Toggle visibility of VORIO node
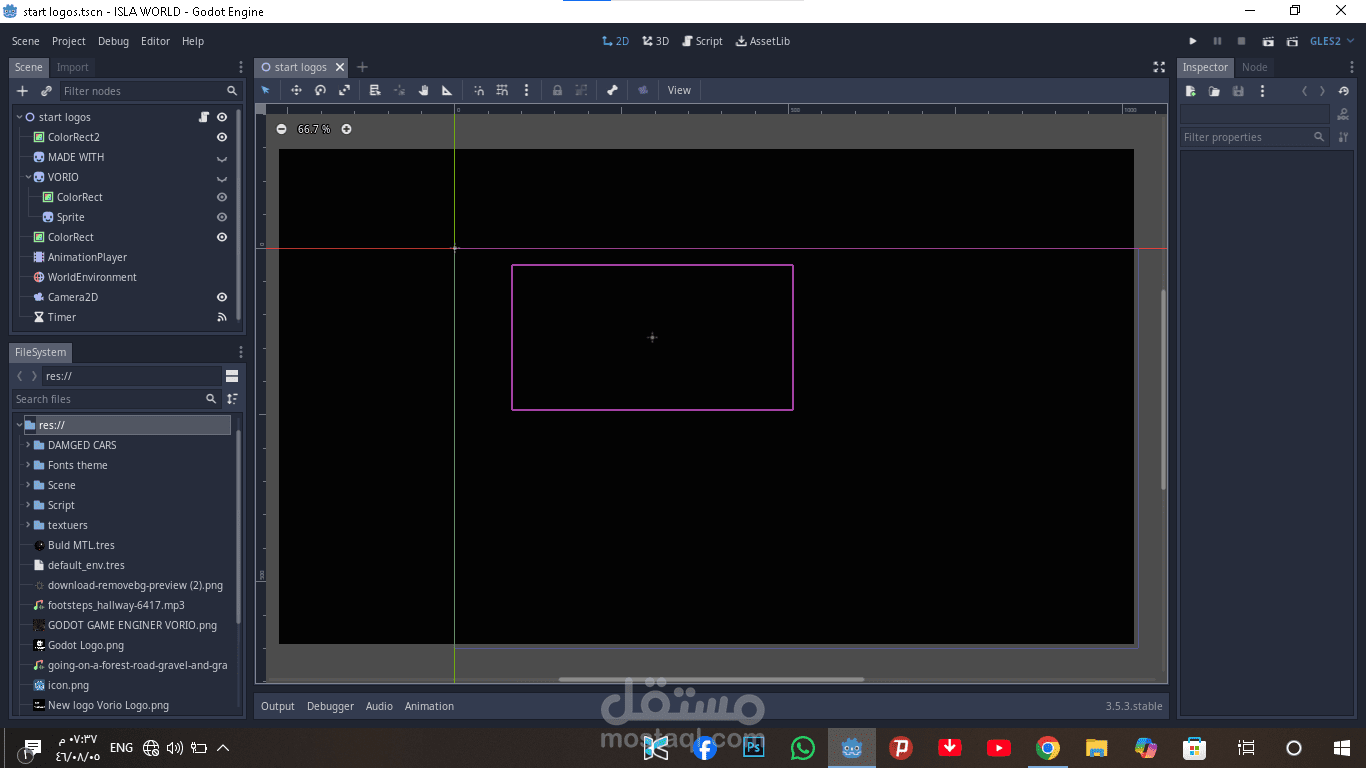The height and width of the screenshot is (768, 1366). 222,178
